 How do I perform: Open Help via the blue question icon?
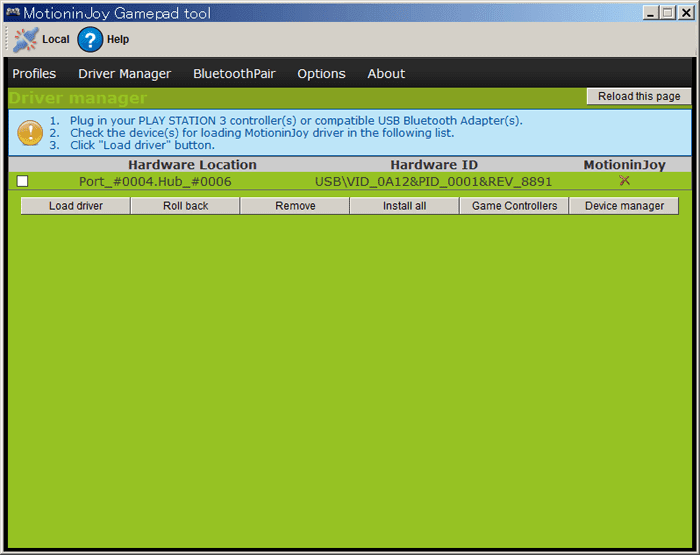tap(90, 39)
